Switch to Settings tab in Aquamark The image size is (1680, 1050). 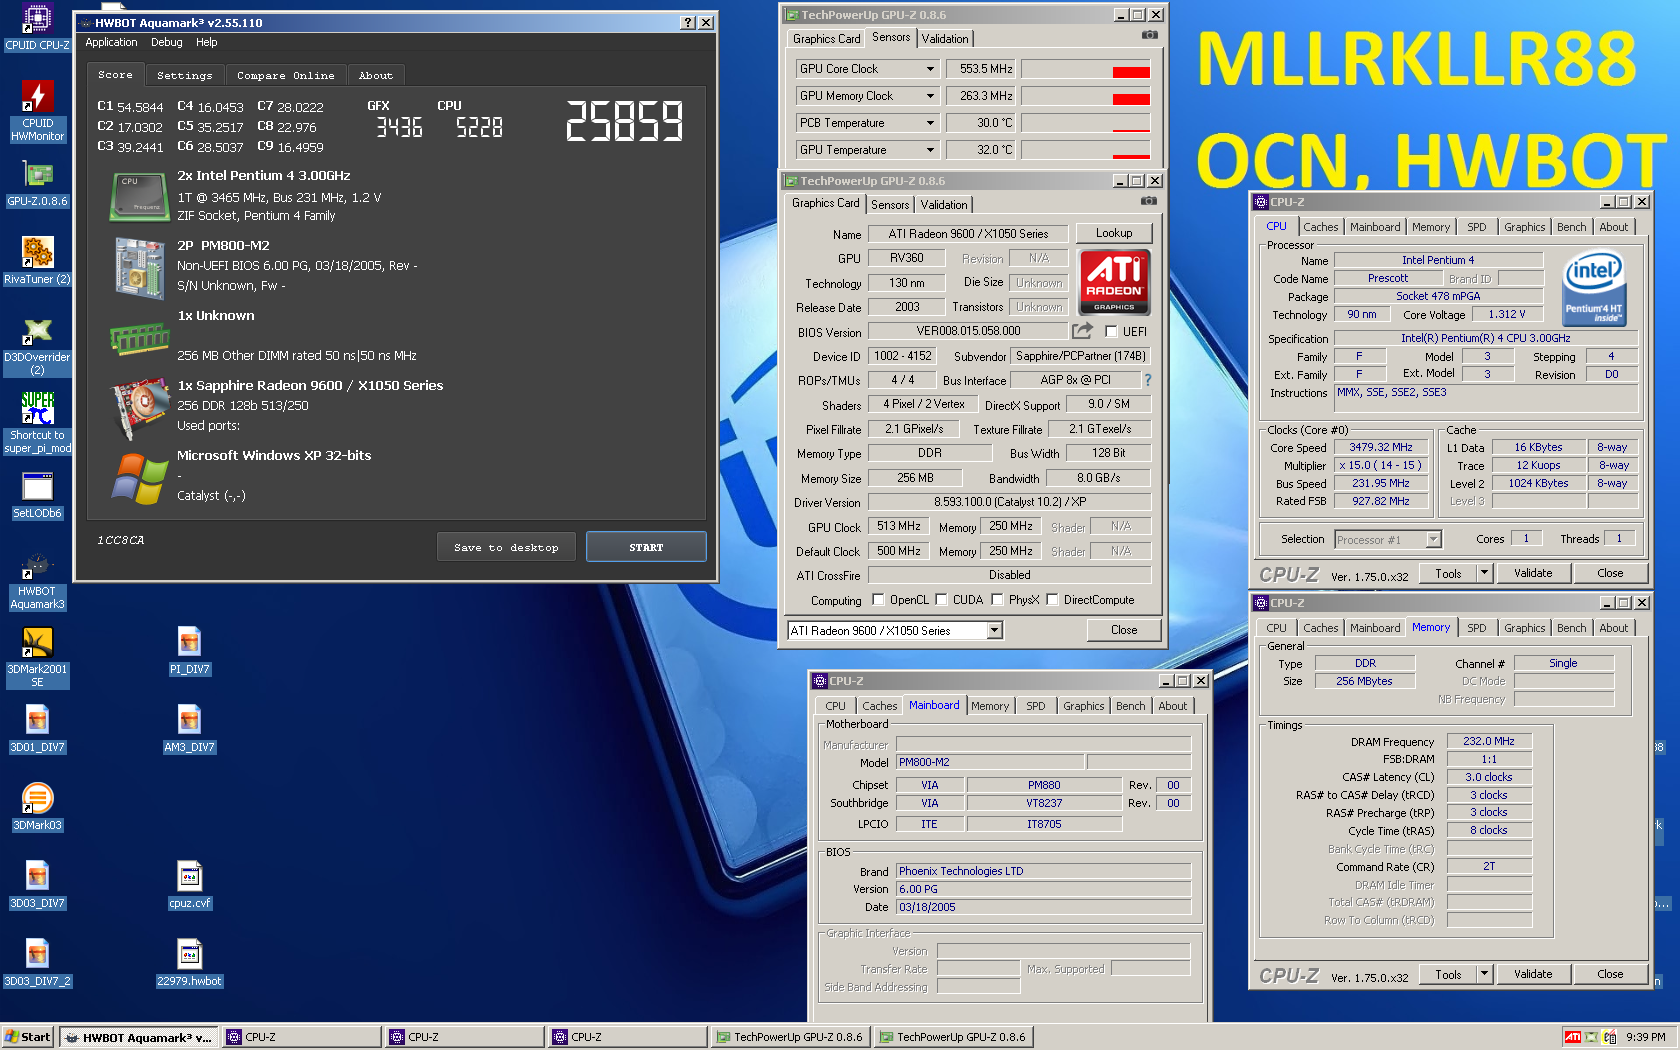(x=185, y=75)
